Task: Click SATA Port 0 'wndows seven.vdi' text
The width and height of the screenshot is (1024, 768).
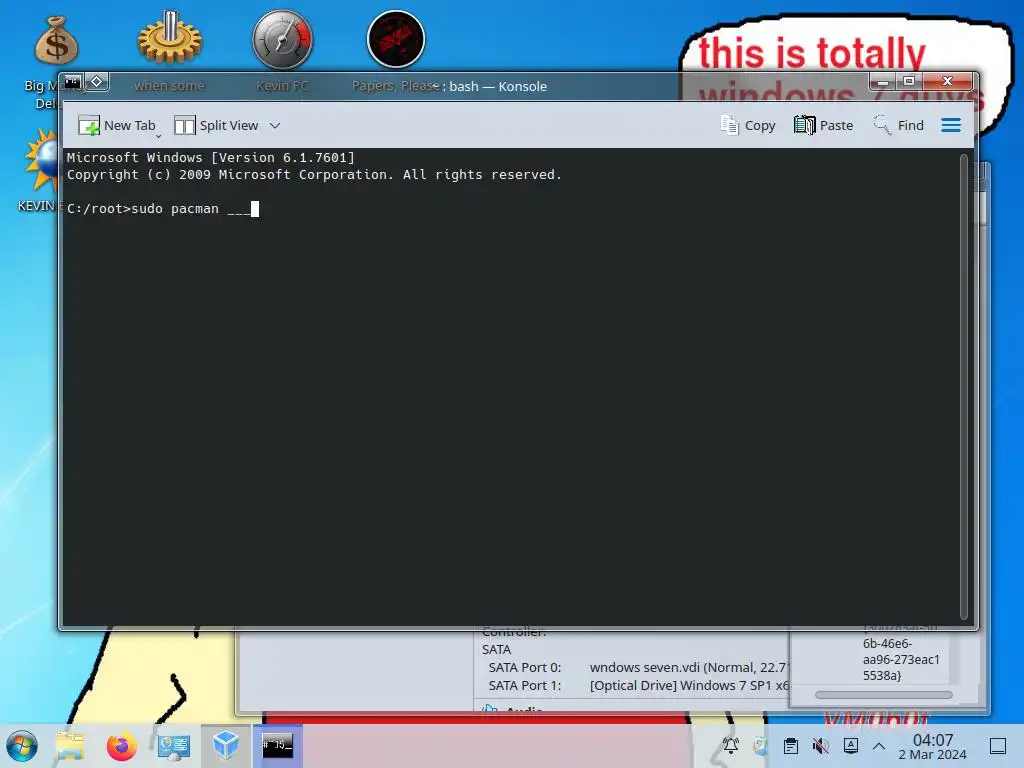Action: 689,667
